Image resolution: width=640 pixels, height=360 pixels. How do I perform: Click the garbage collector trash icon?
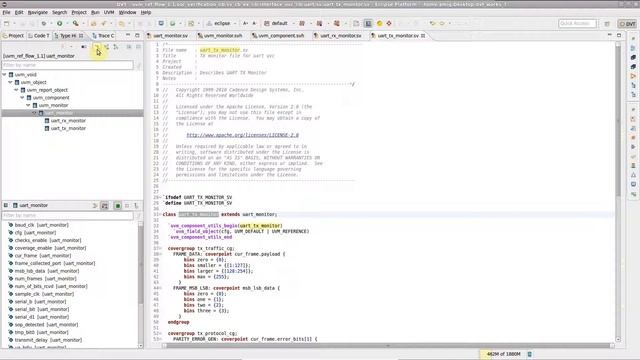click(x=529, y=354)
